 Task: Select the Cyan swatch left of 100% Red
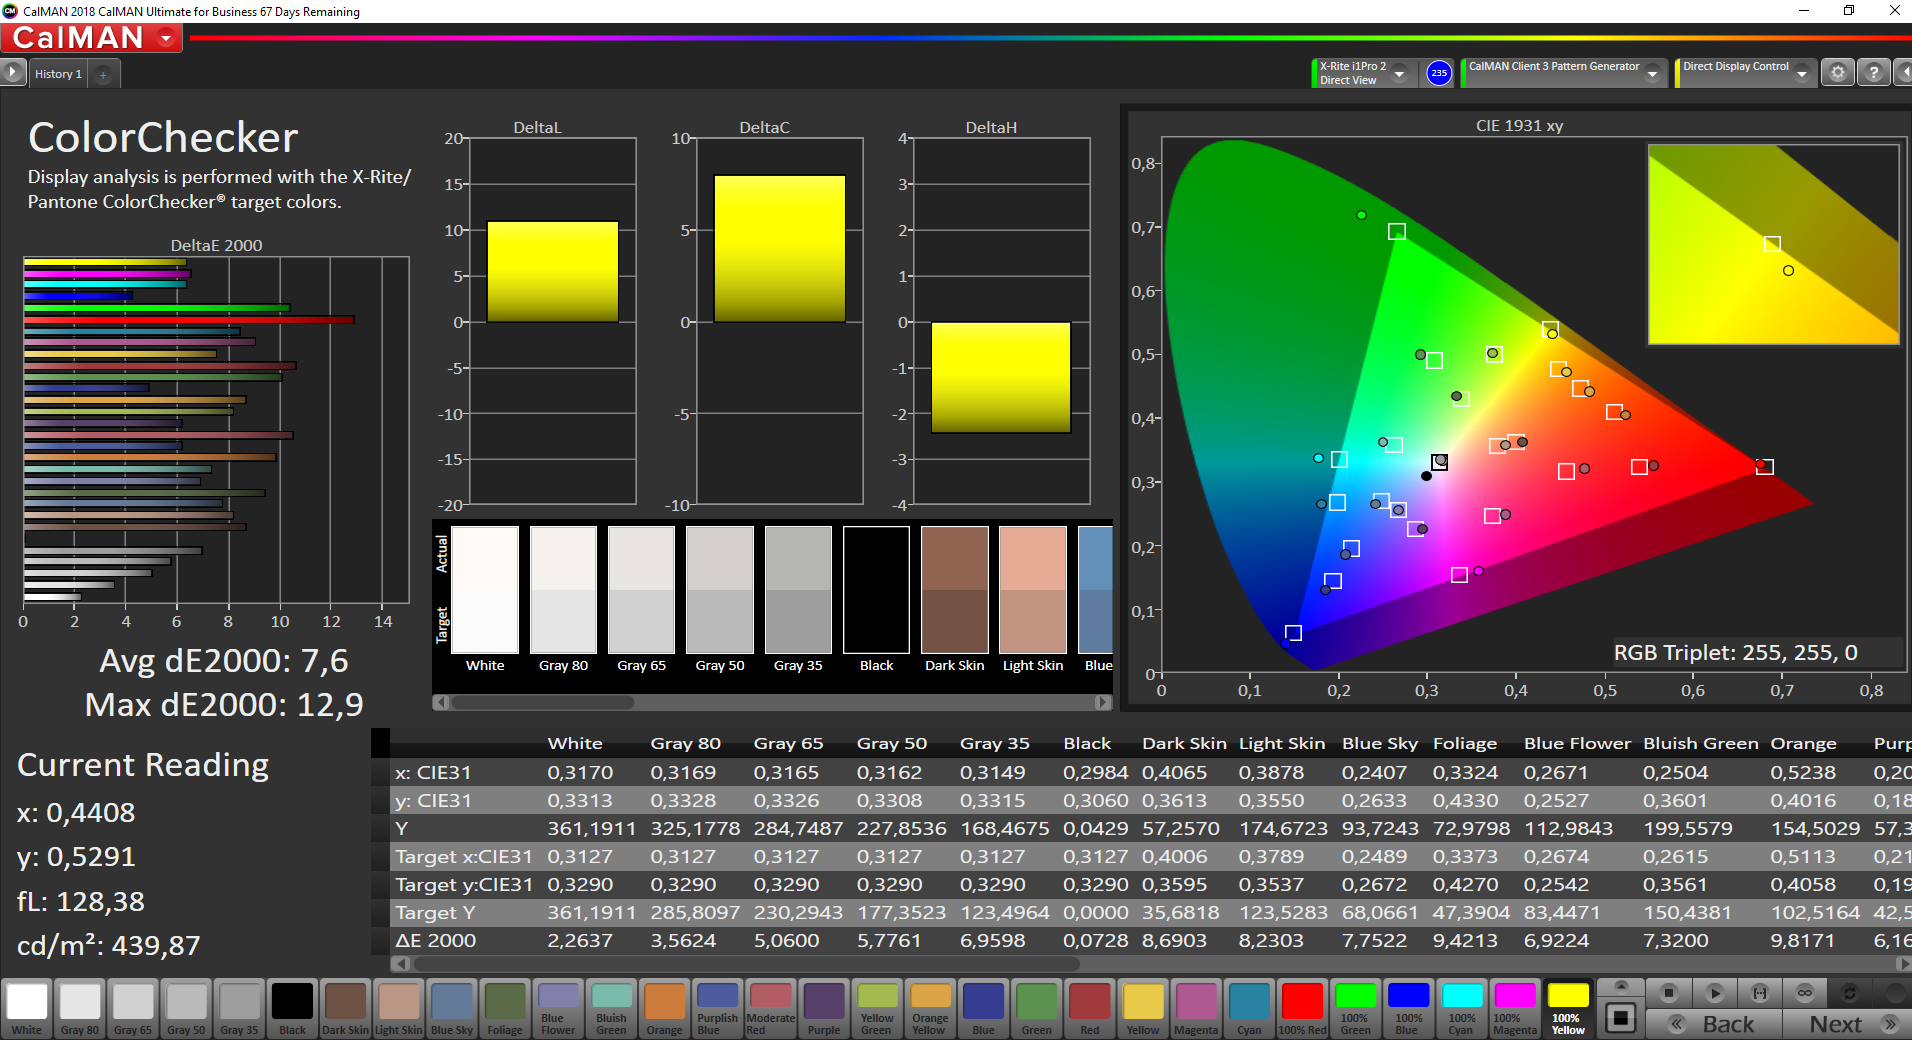tap(1249, 1008)
